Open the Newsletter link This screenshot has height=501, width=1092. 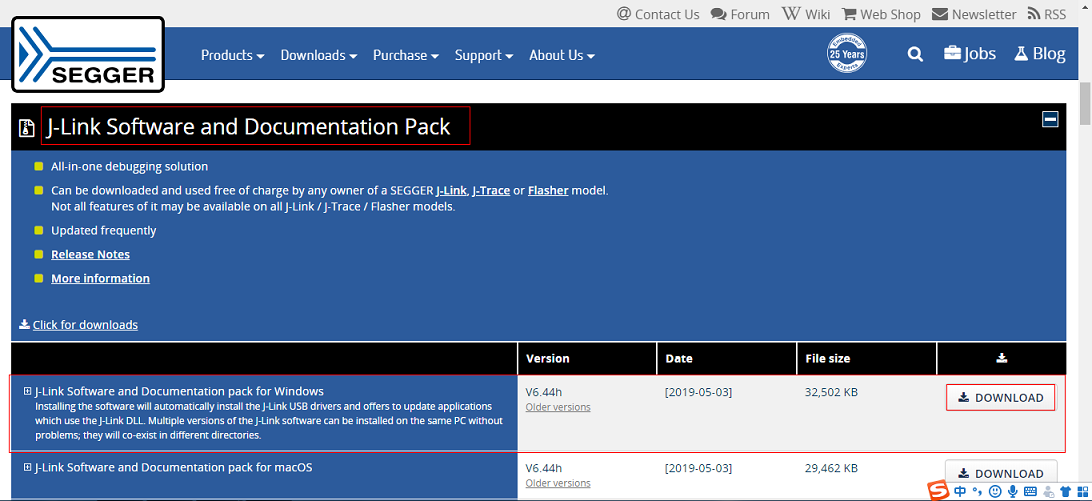pyautogui.click(x=974, y=14)
